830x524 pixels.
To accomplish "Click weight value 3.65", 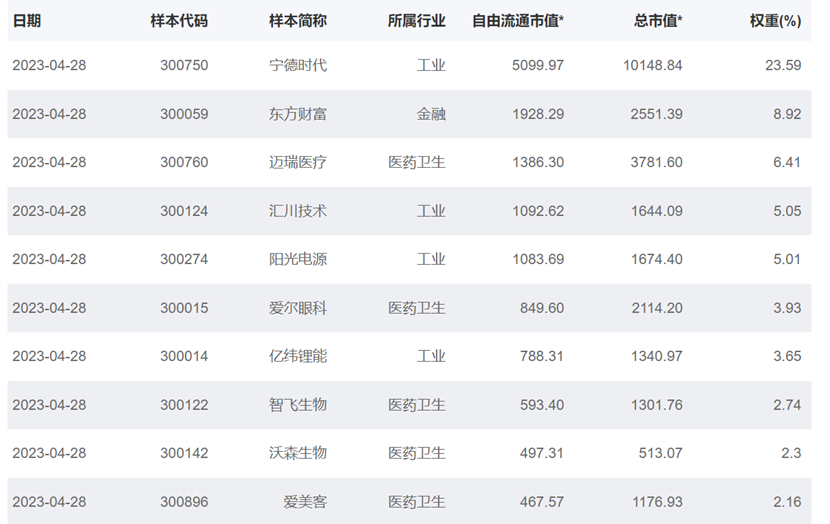I will (787, 356).
